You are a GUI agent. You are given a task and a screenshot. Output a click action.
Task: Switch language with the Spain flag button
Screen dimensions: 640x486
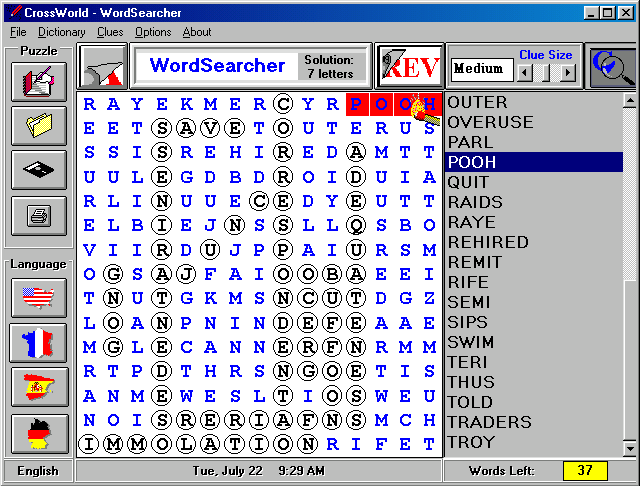[39, 387]
